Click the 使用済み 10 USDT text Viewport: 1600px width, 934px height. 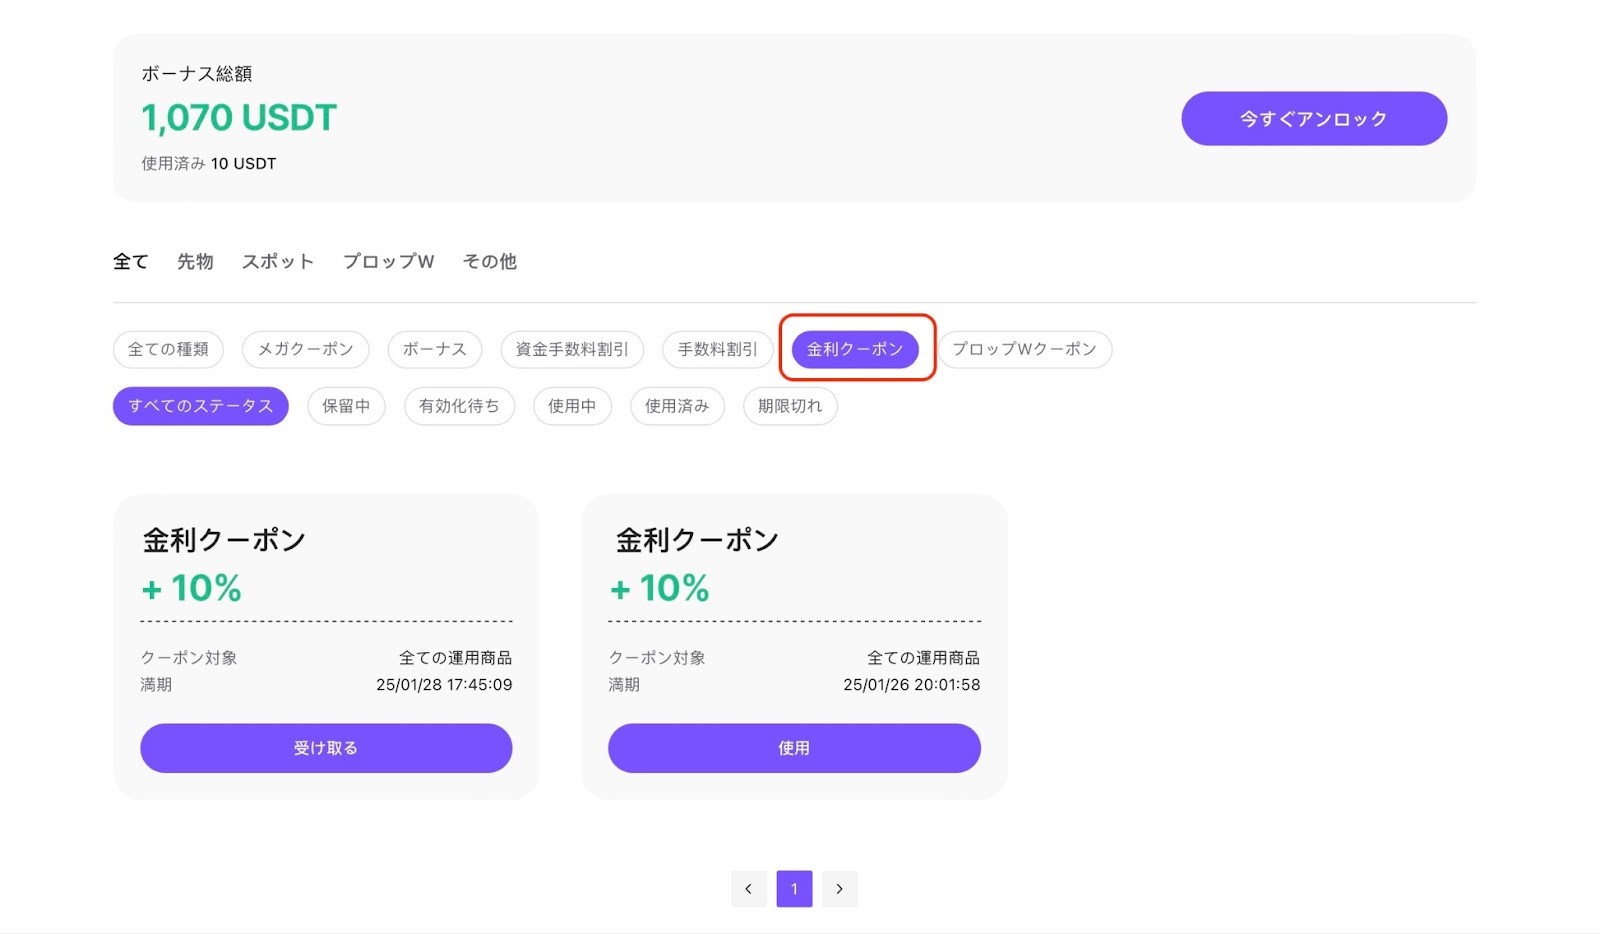coord(209,164)
